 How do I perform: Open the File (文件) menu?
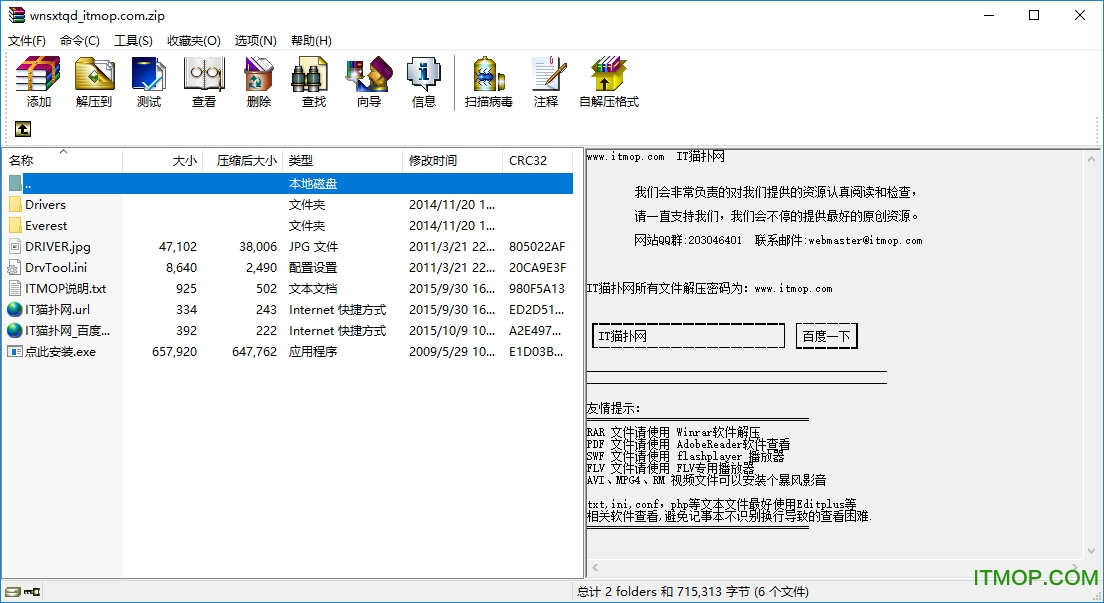pyautogui.click(x=27, y=41)
